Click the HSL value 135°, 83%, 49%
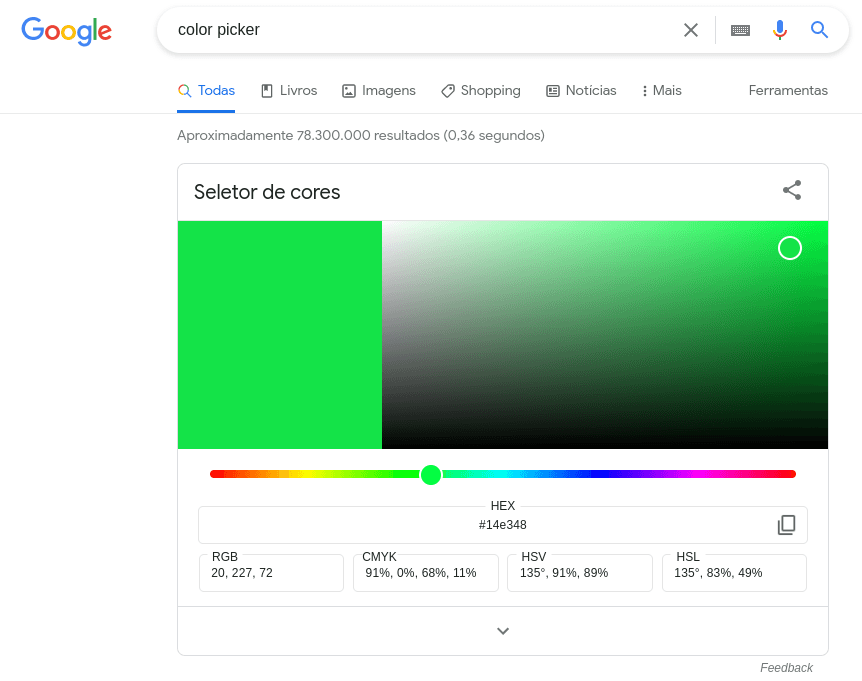The width and height of the screenshot is (862, 681). coord(734,573)
